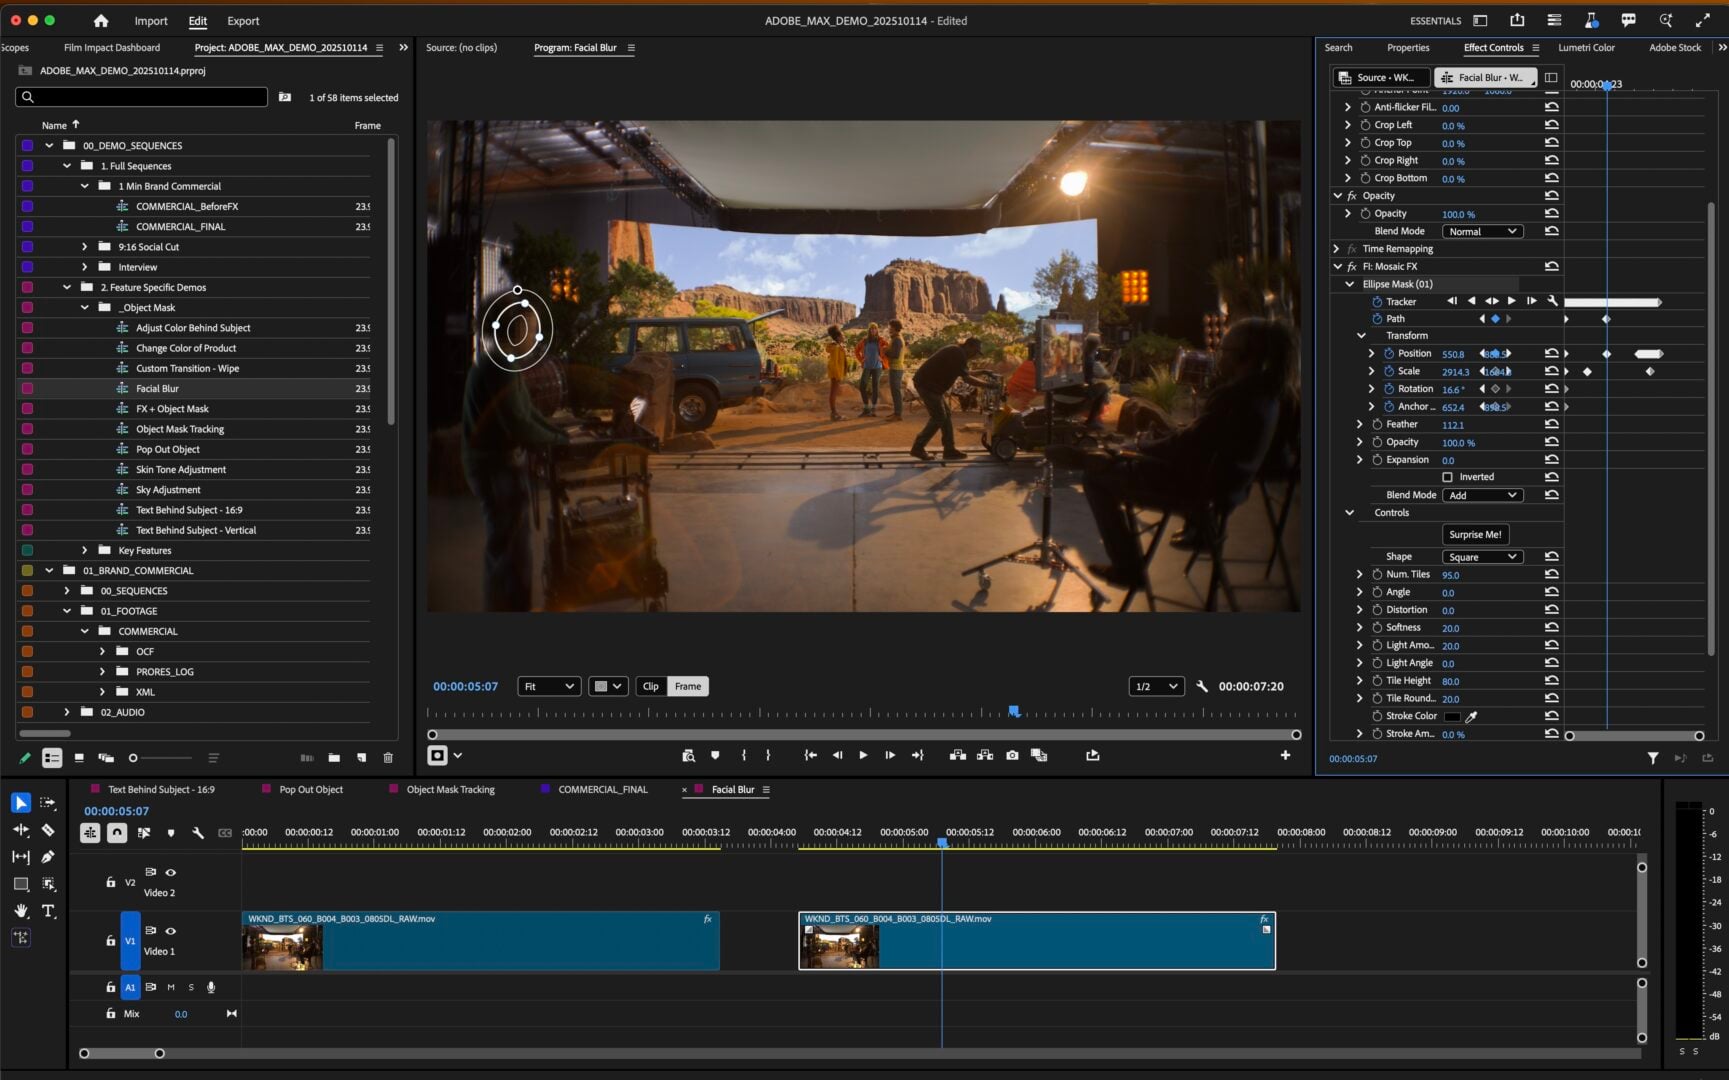Open the Shape dropdown set to Square
The height and width of the screenshot is (1080, 1729).
(1482, 556)
